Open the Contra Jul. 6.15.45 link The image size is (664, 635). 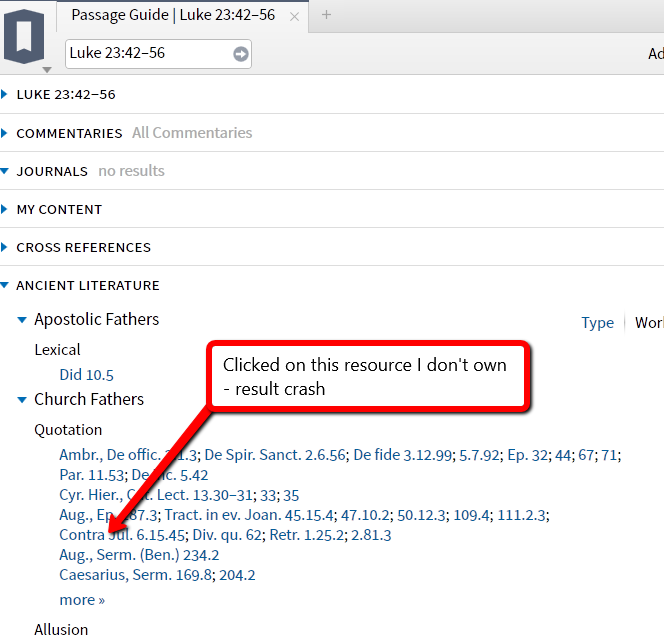coord(122,535)
